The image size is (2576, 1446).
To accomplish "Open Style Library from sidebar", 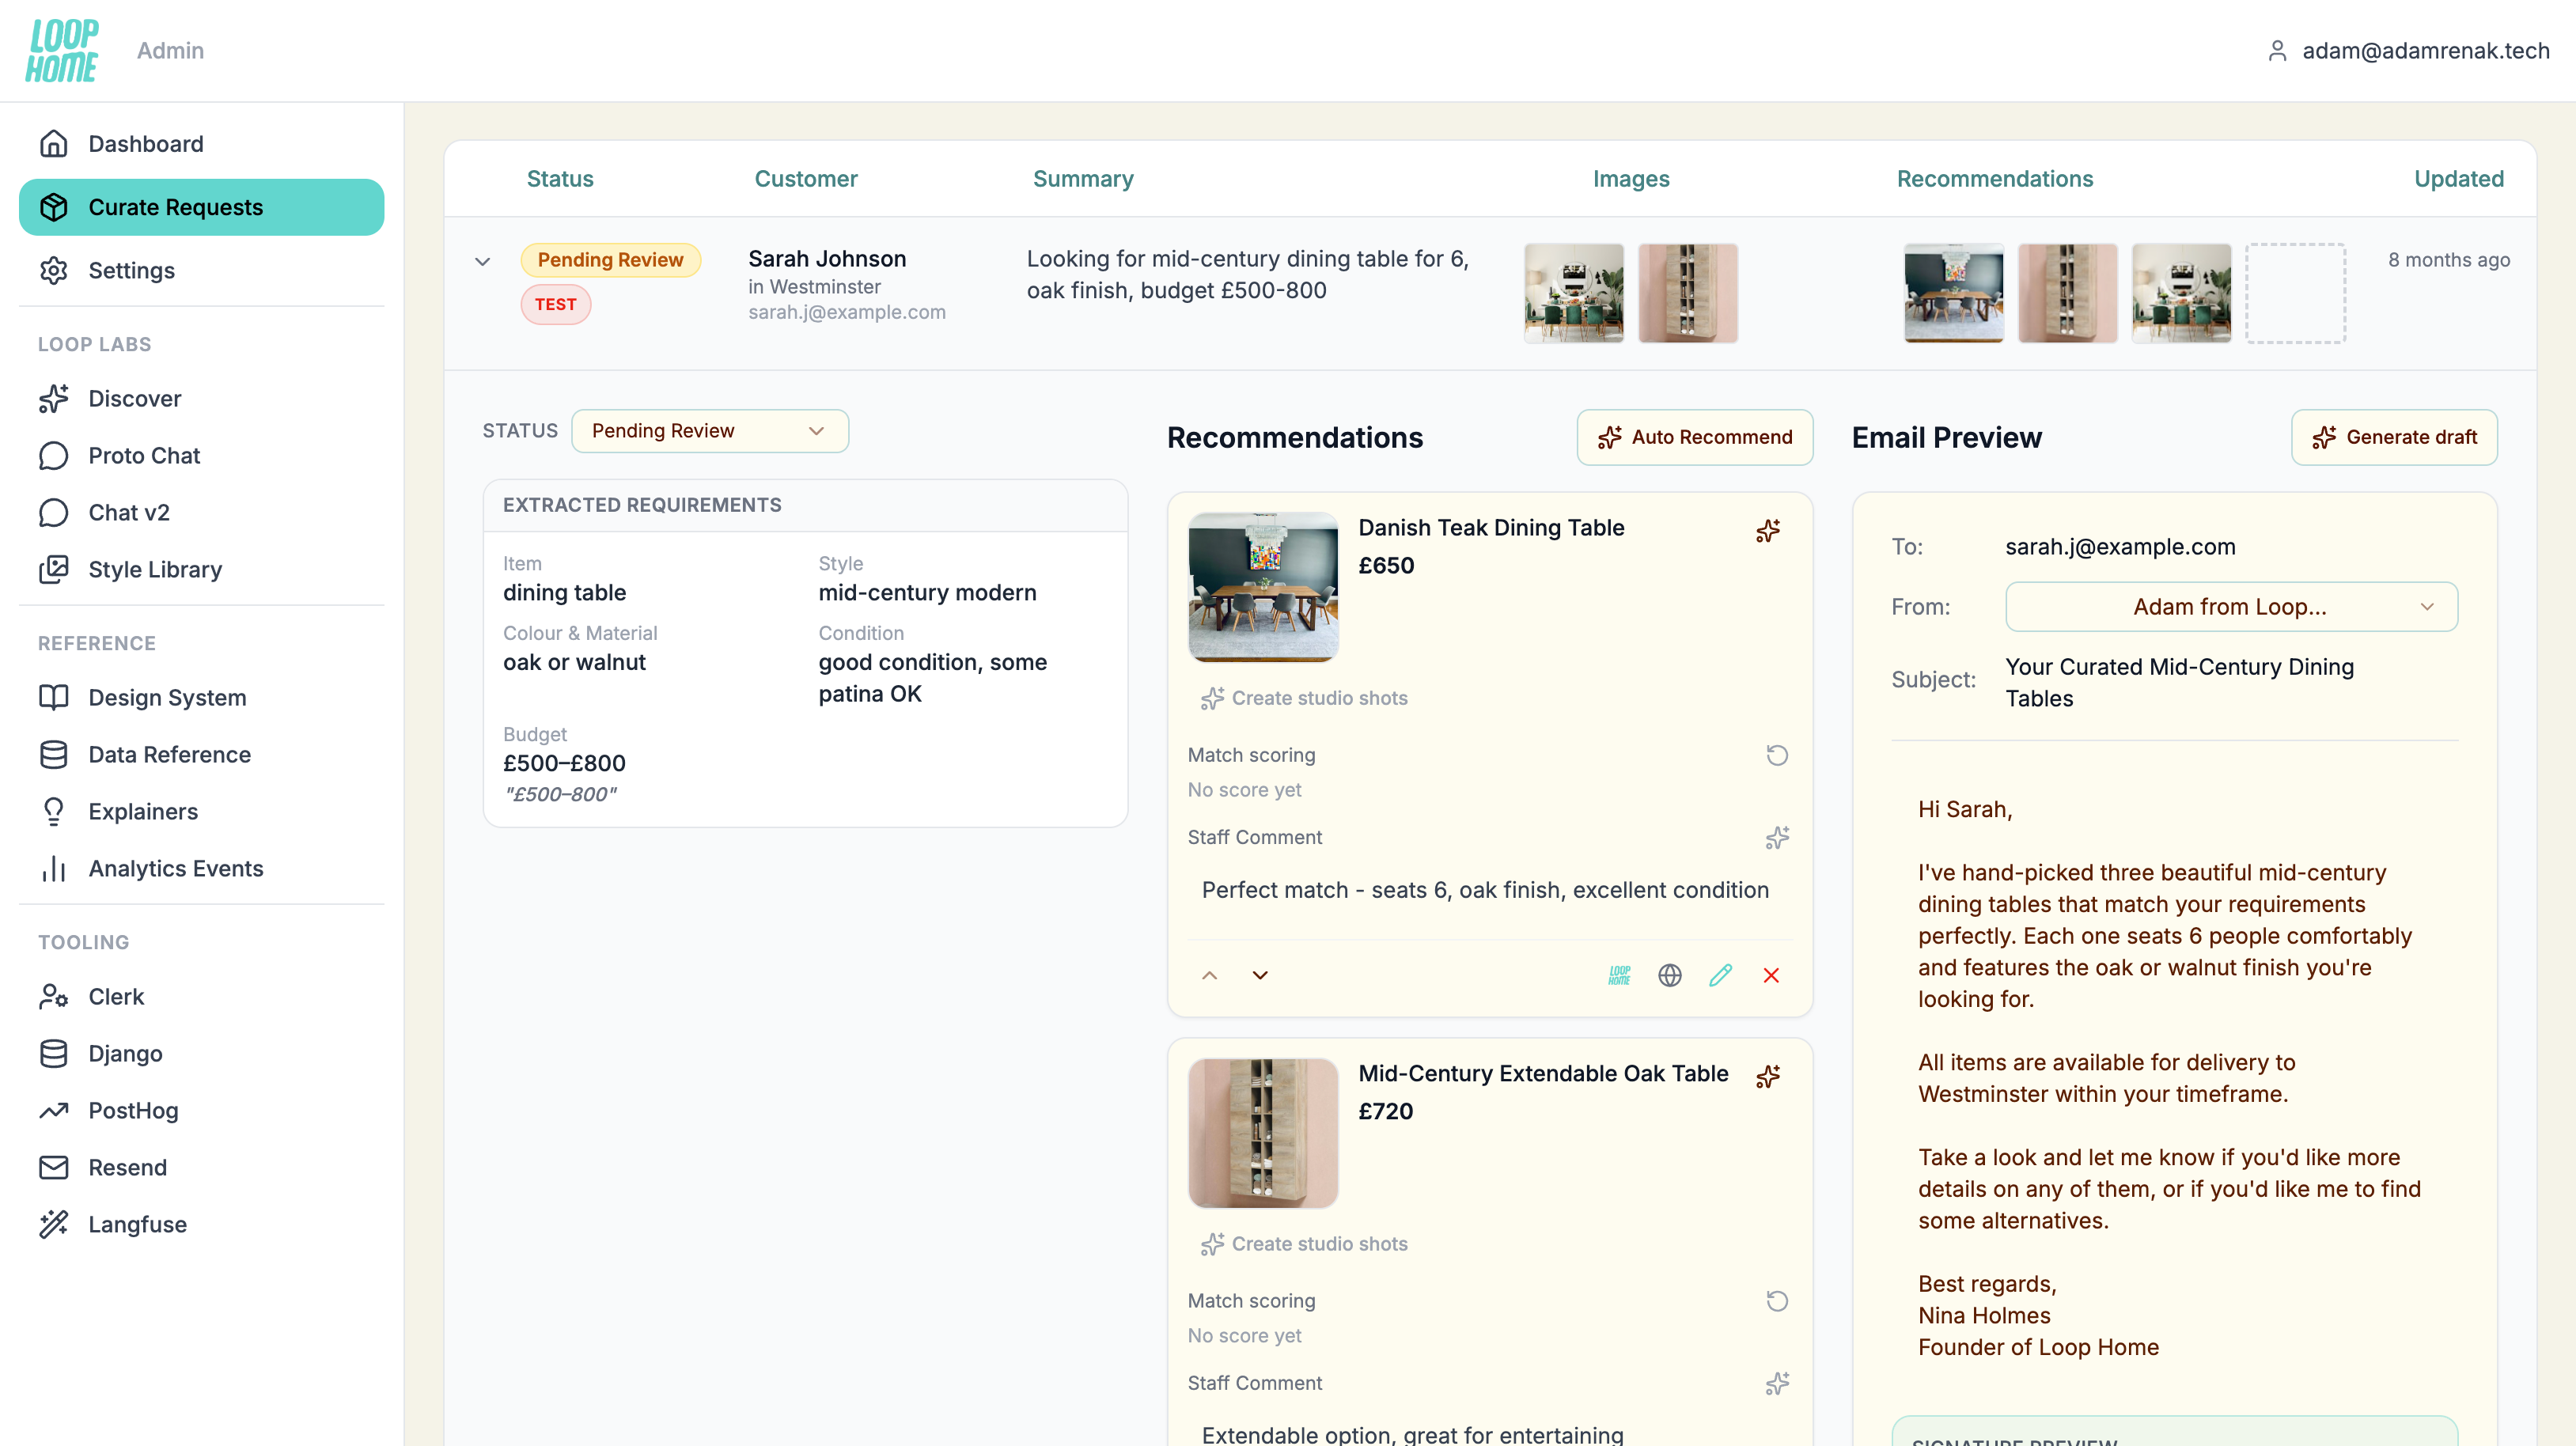I will [x=201, y=569].
